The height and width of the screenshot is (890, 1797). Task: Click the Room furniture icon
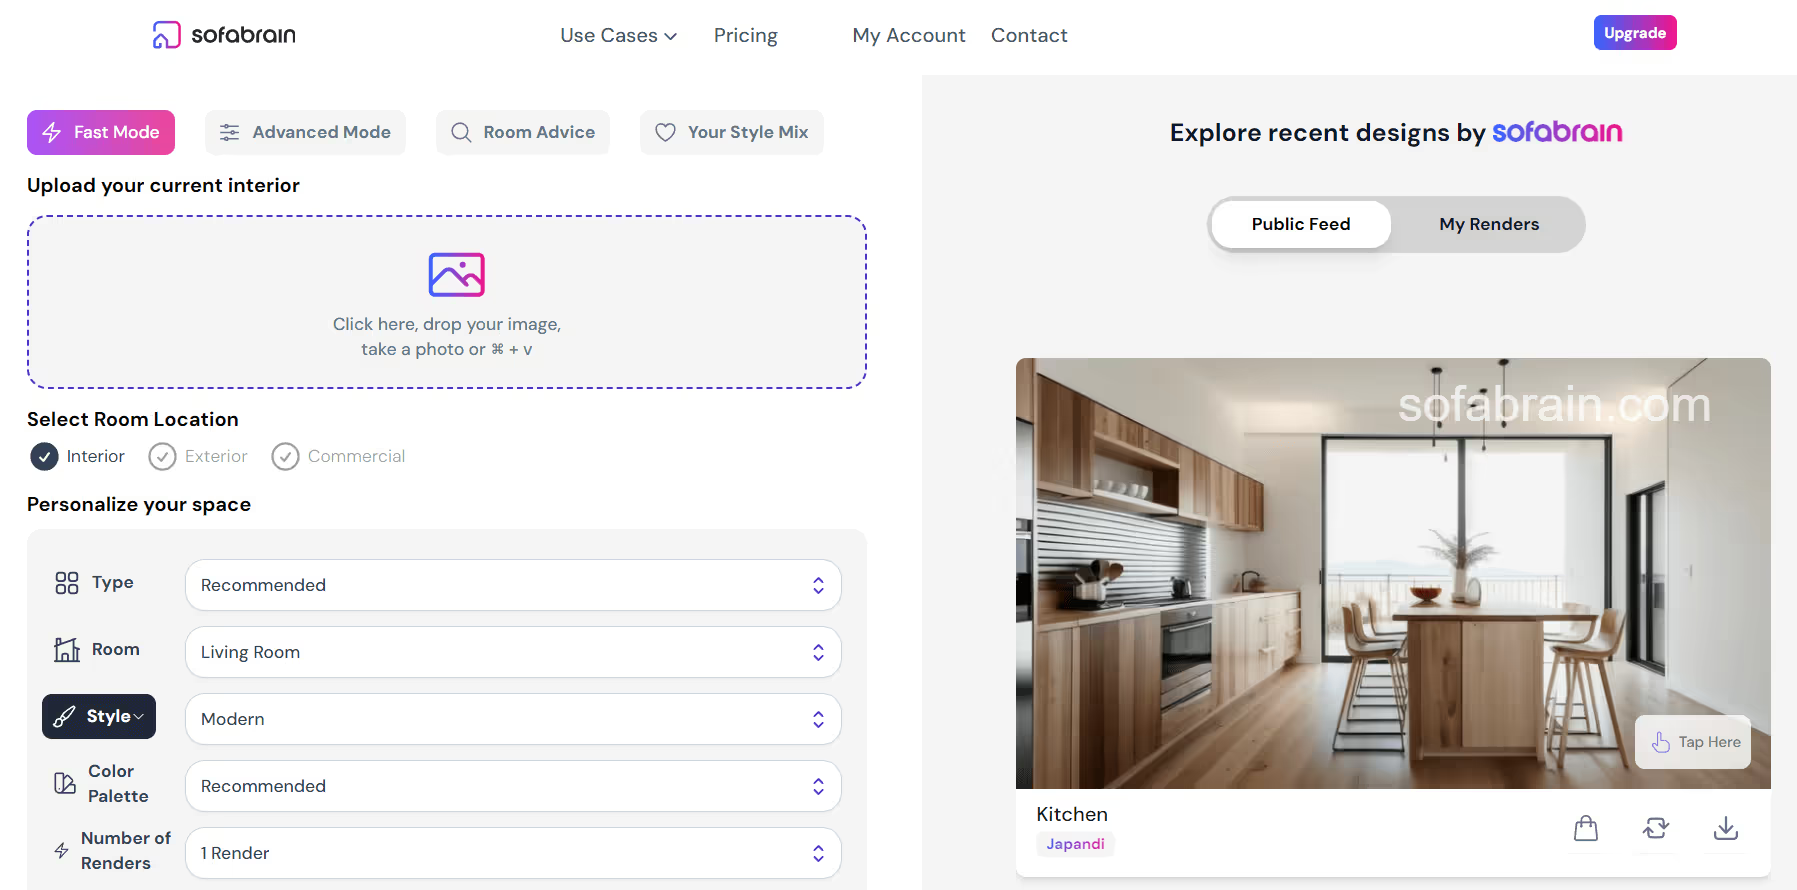coord(67,650)
